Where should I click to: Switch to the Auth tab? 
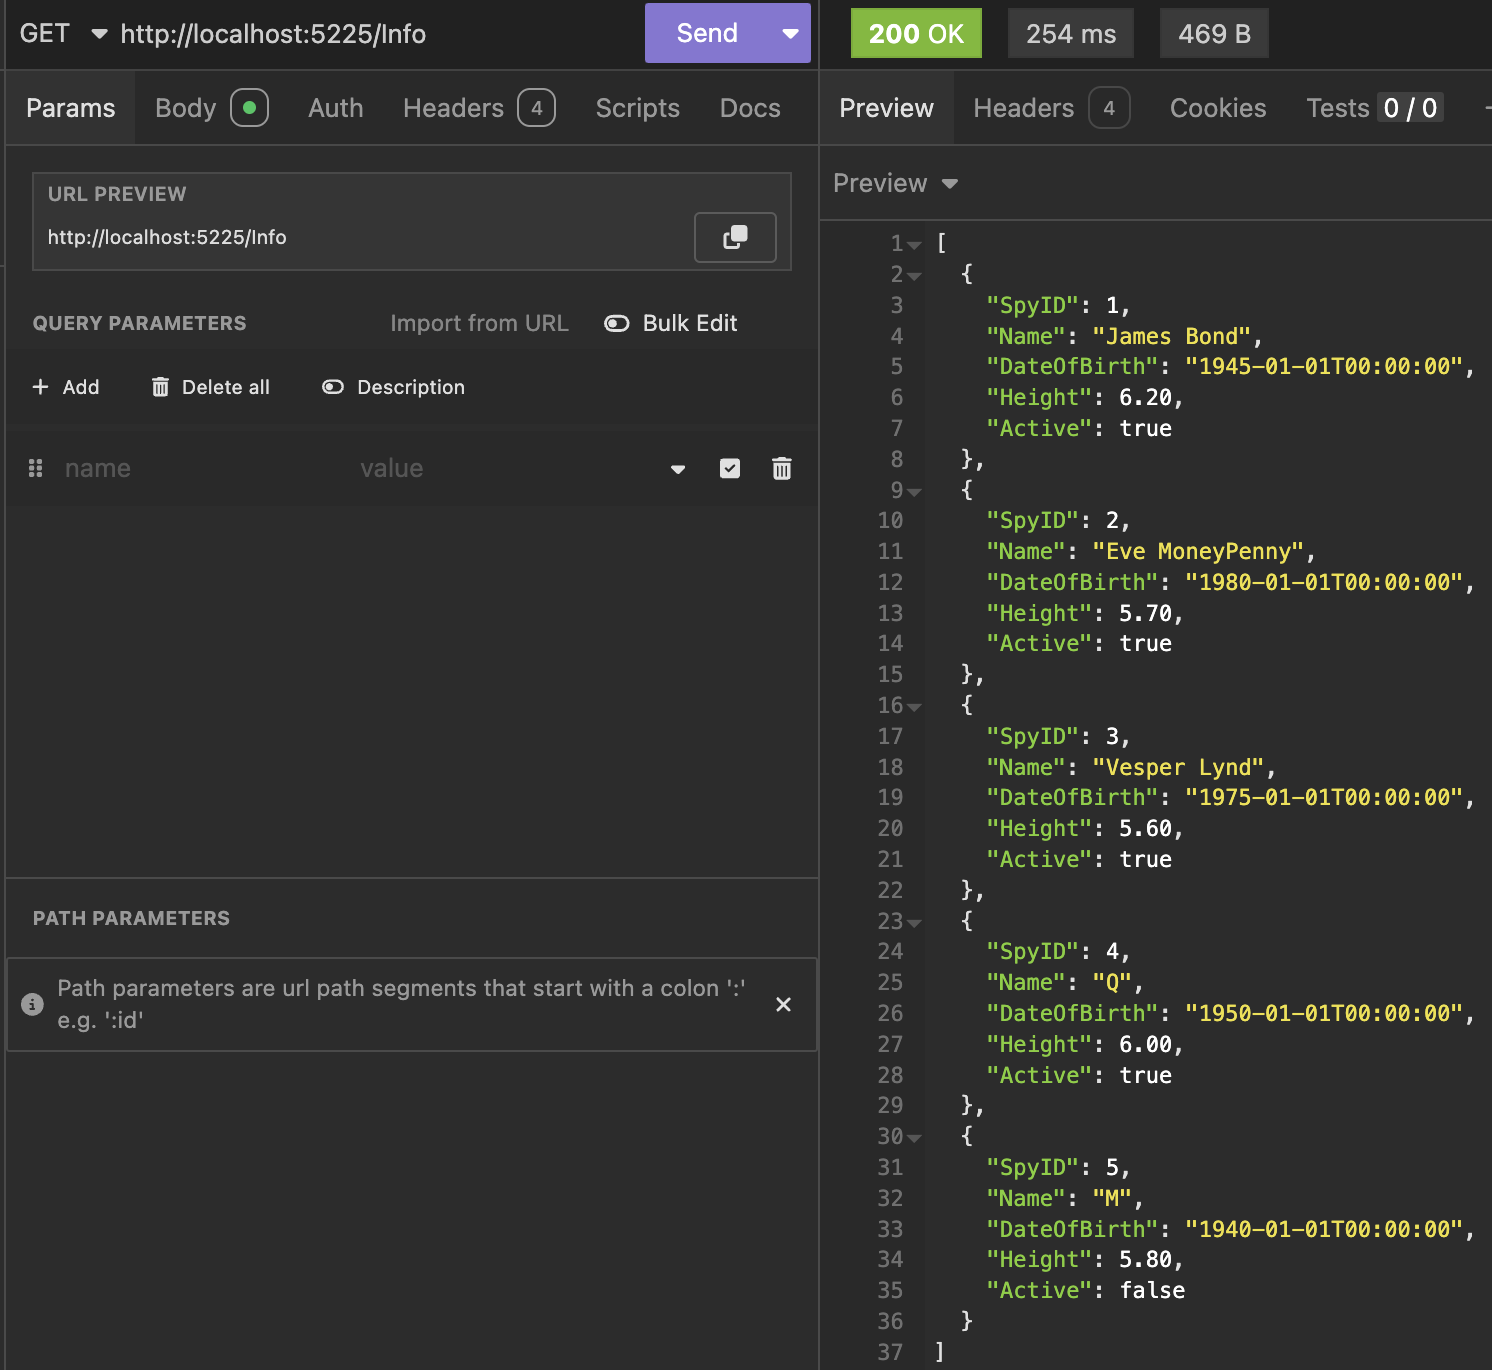pos(335,107)
